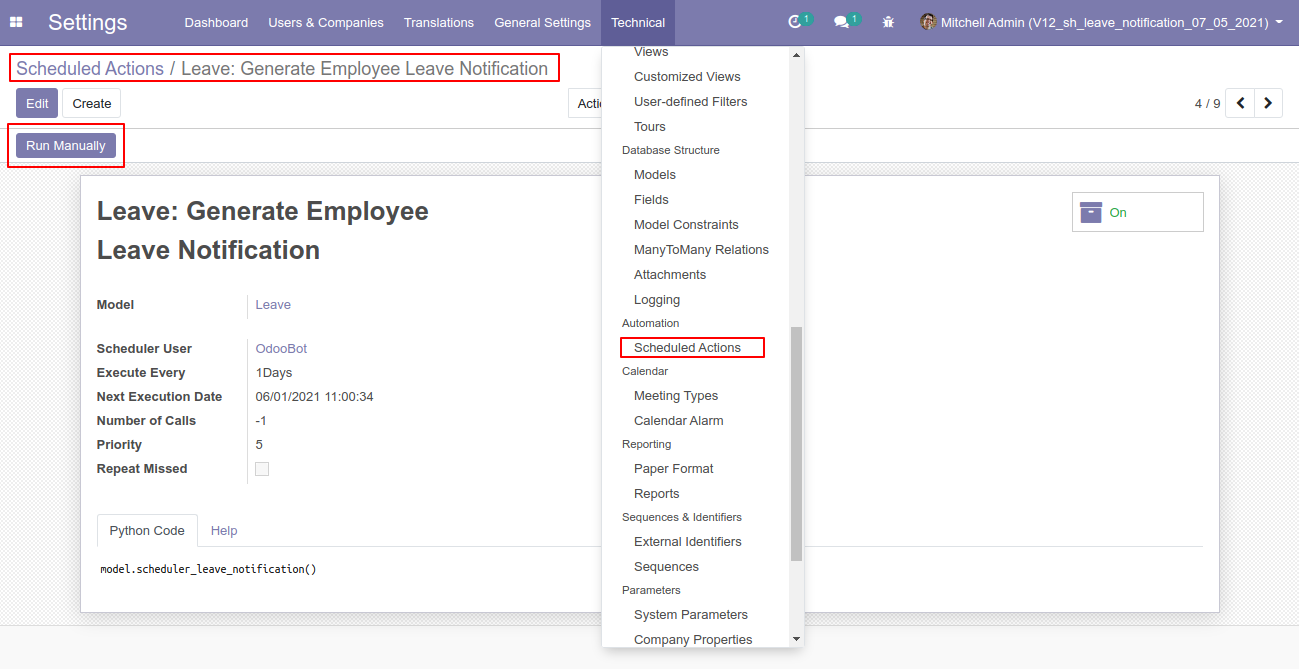
Task: Click Mitchell Admin avatar picture
Action: tap(928, 22)
